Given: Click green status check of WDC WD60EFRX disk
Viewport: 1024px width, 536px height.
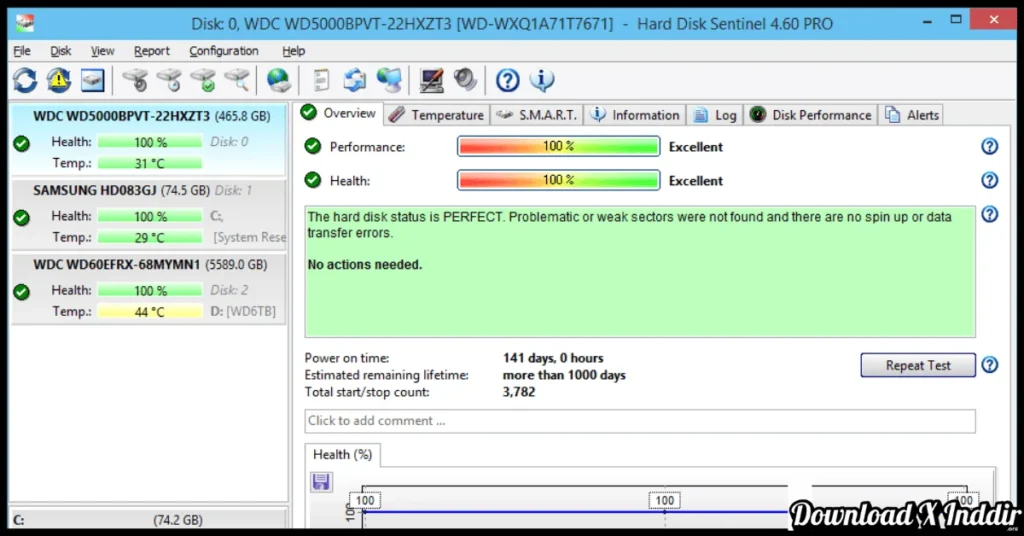Looking at the screenshot, I should tap(22, 292).
